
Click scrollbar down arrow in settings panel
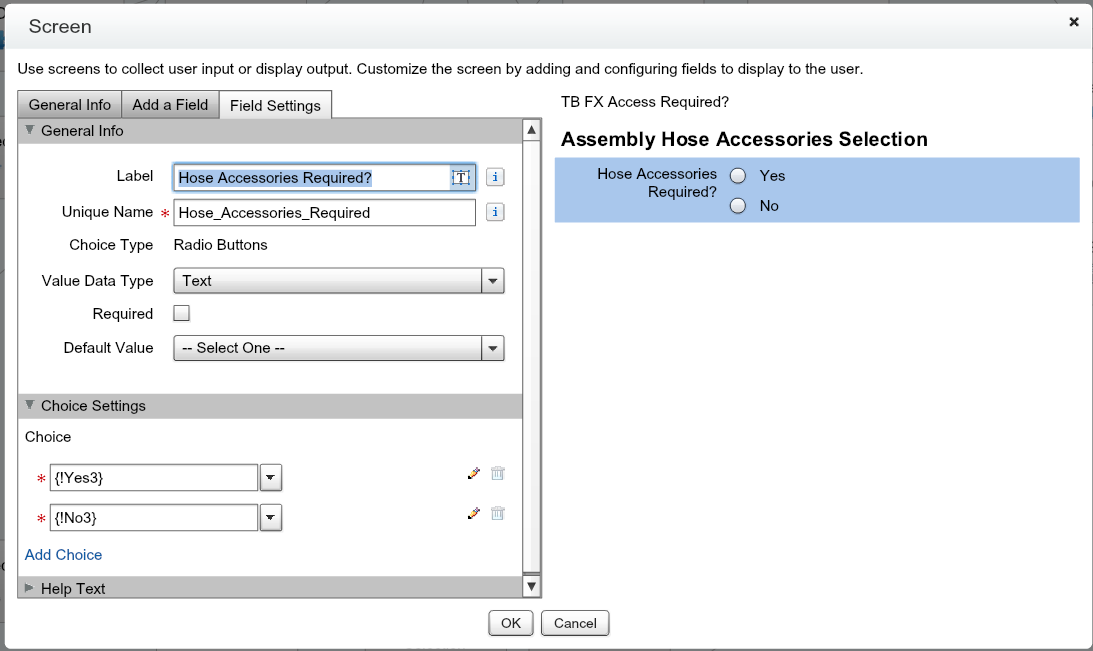pyautogui.click(x=532, y=587)
